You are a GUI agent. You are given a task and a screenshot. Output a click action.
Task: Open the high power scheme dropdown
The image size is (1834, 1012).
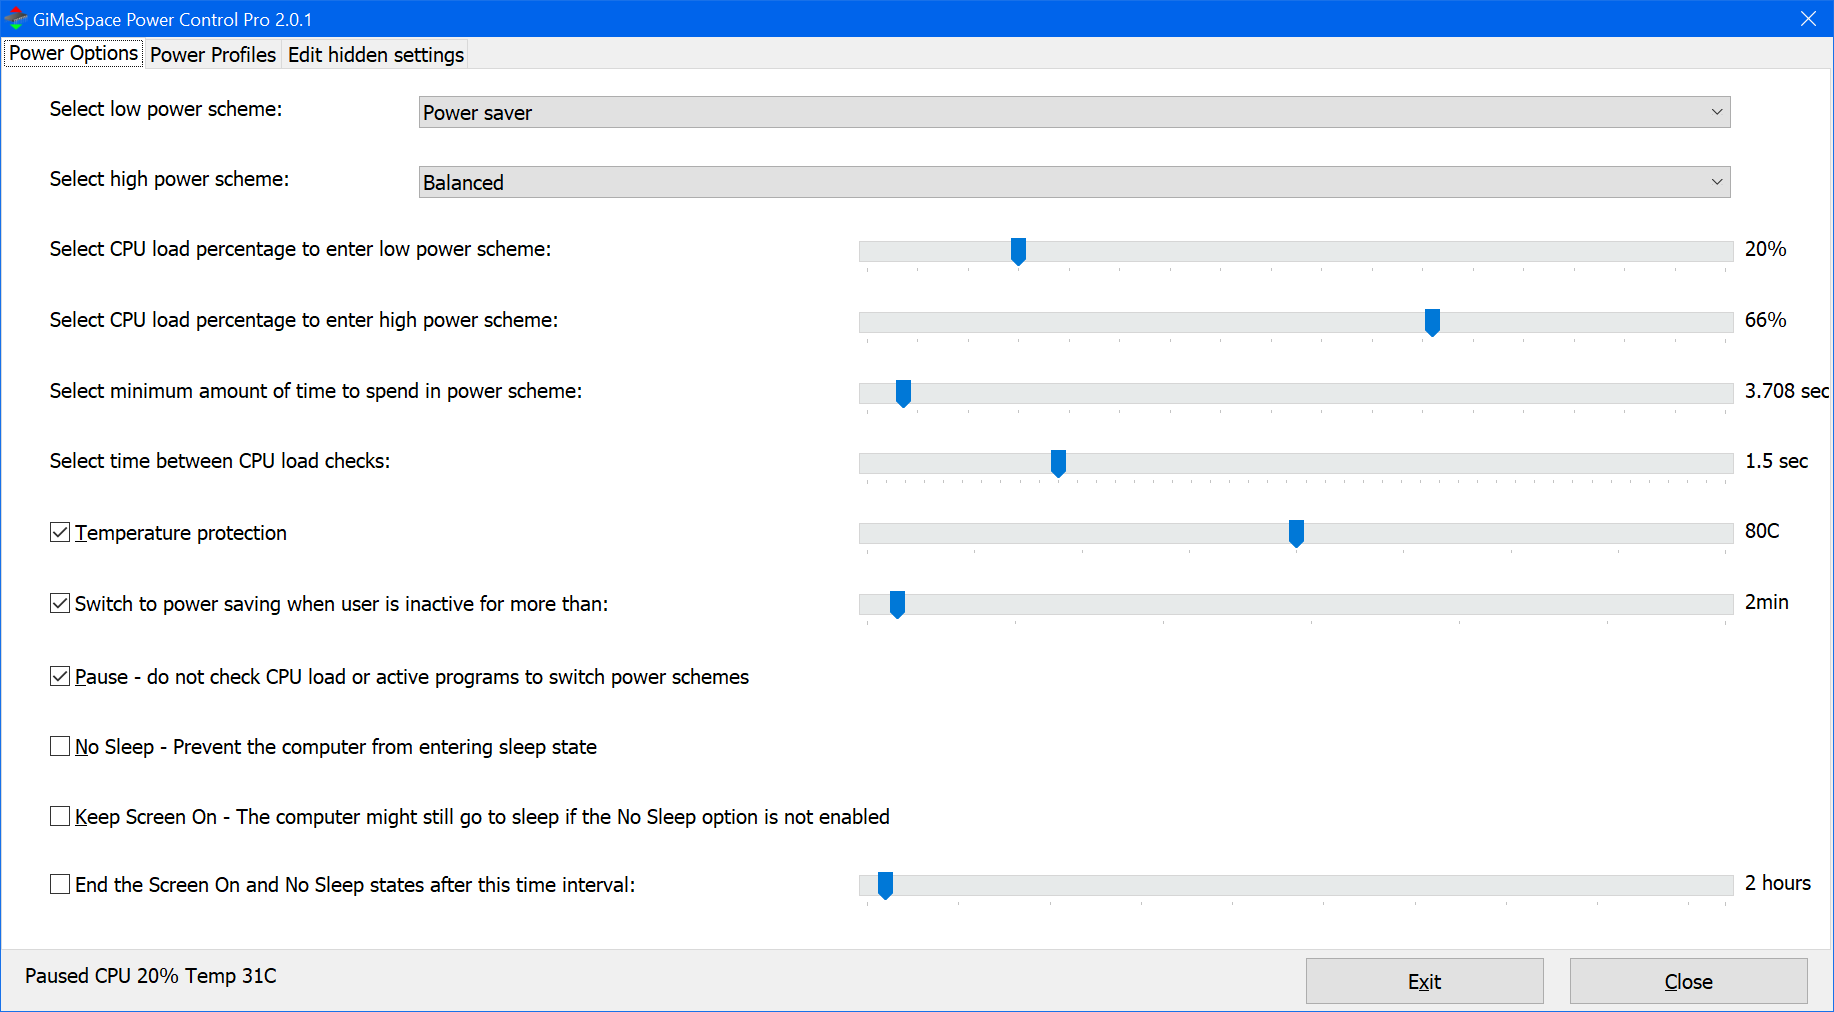(1716, 182)
